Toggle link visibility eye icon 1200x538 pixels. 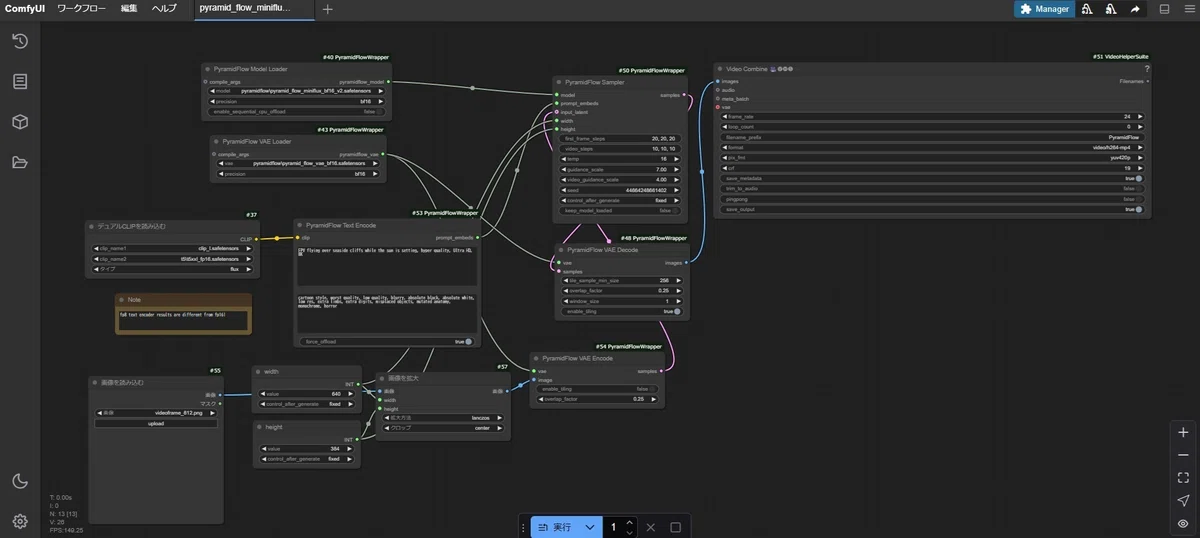point(1183,523)
